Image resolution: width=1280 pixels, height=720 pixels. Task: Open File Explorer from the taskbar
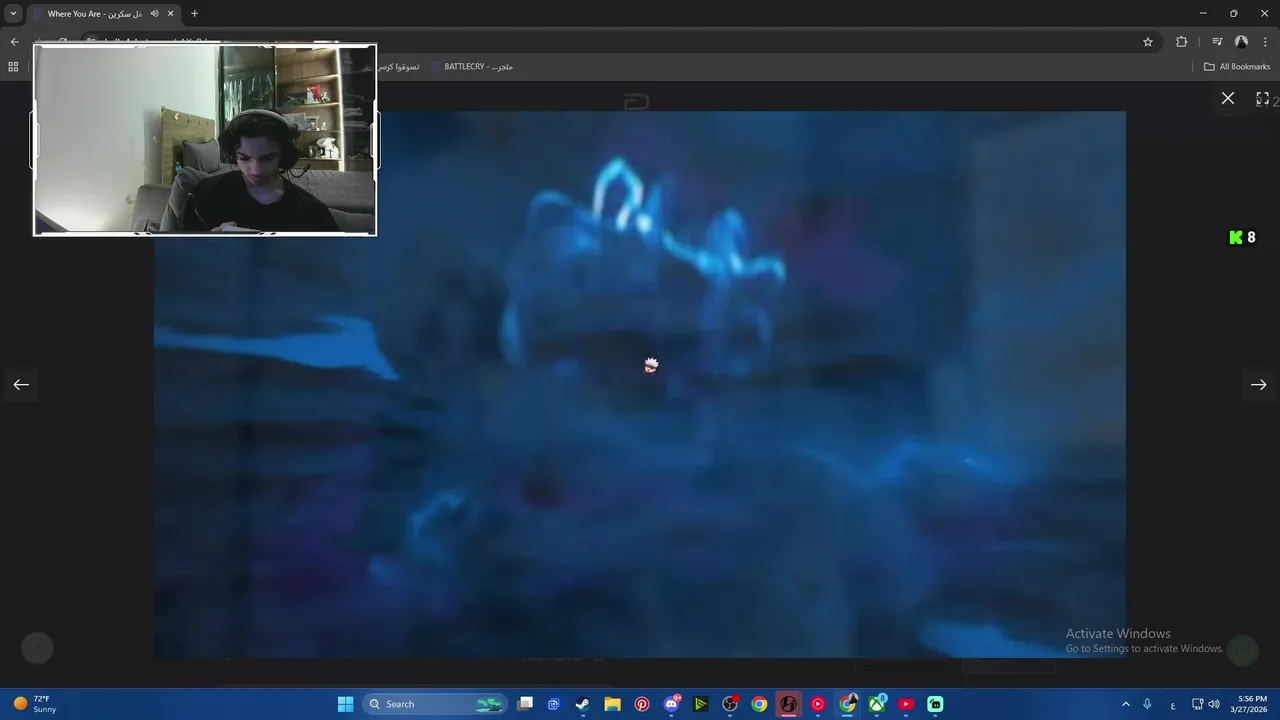click(612, 704)
